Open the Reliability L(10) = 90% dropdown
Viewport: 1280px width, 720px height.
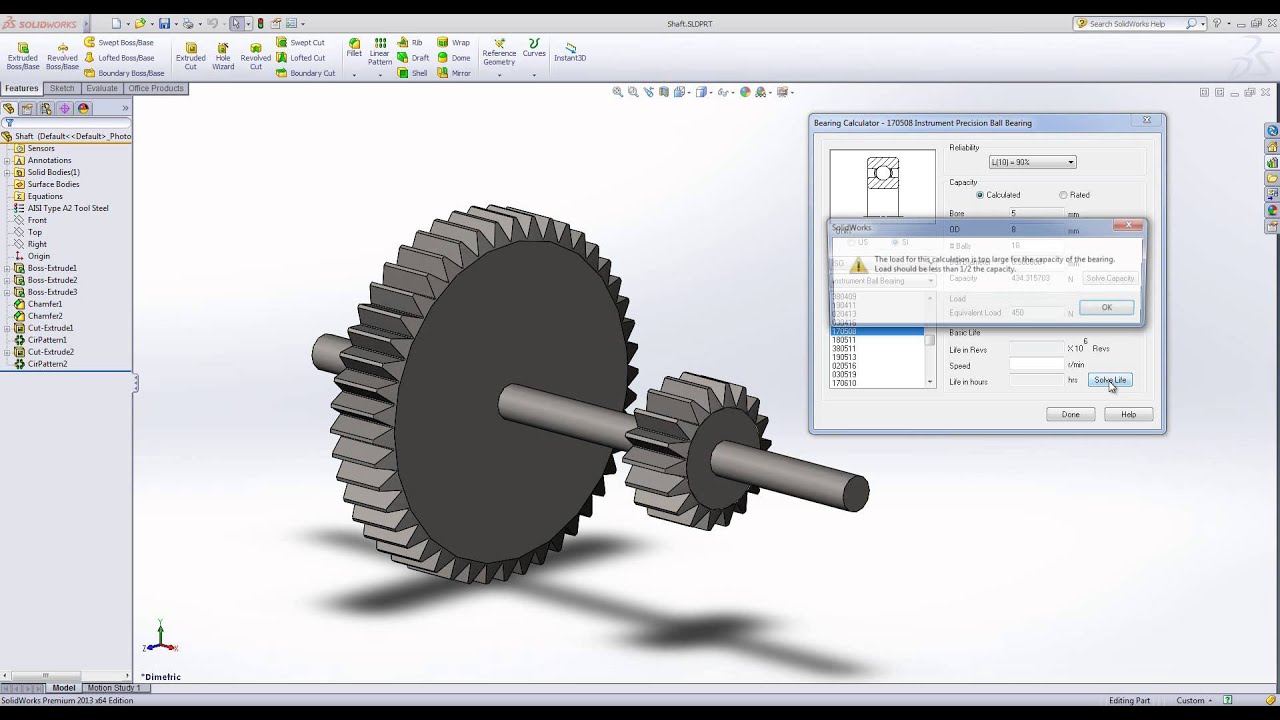(x=1032, y=162)
